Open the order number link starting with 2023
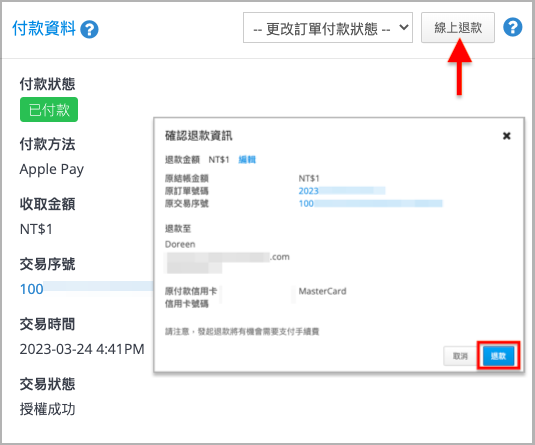 coord(342,190)
